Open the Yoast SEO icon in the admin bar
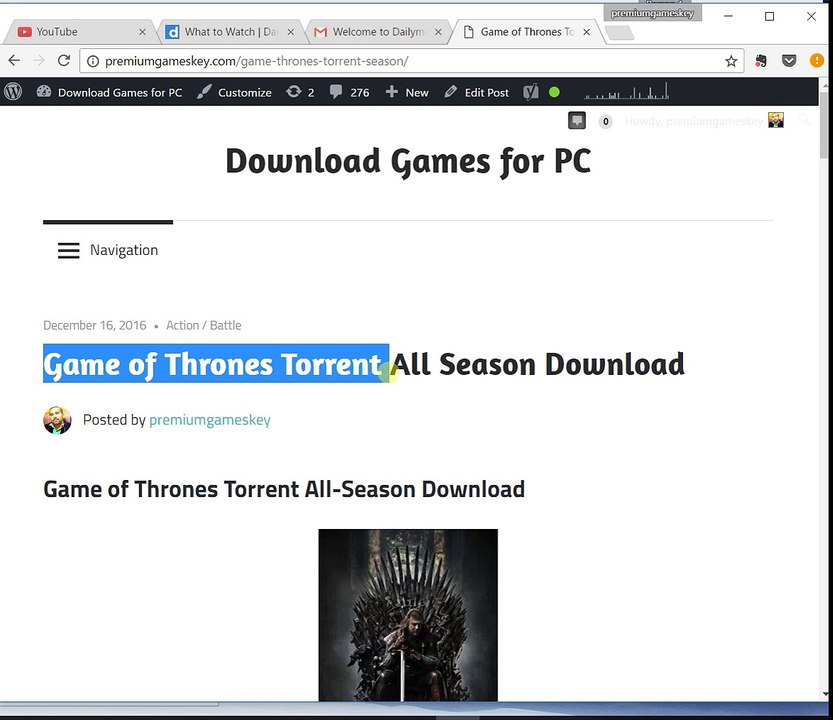Image resolution: width=833 pixels, height=720 pixels. click(531, 92)
